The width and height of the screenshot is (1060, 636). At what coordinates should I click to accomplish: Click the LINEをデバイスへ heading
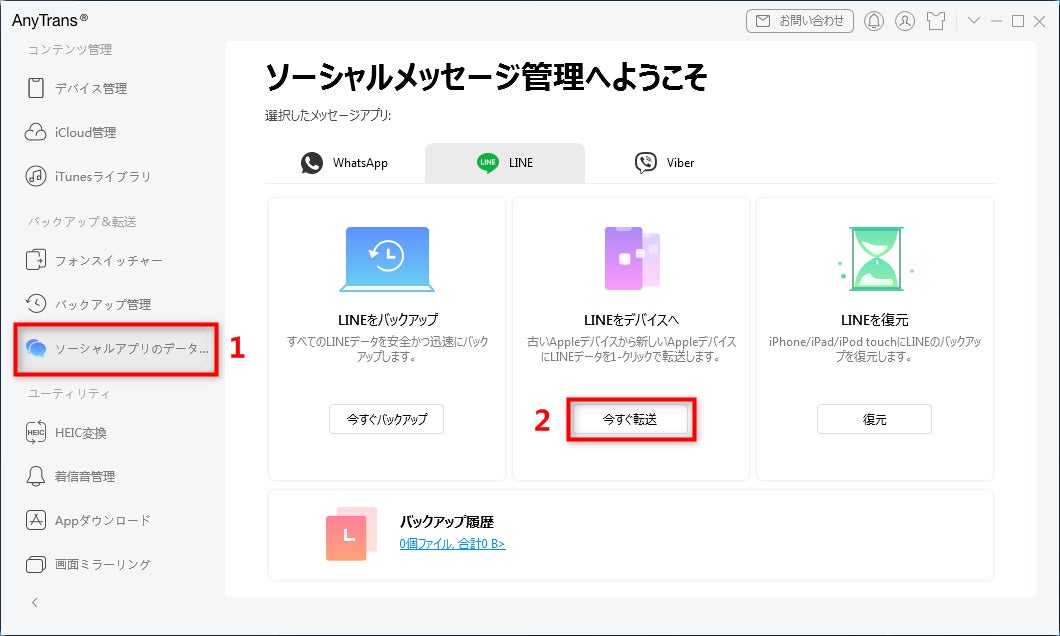pyautogui.click(x=631, y=320)
